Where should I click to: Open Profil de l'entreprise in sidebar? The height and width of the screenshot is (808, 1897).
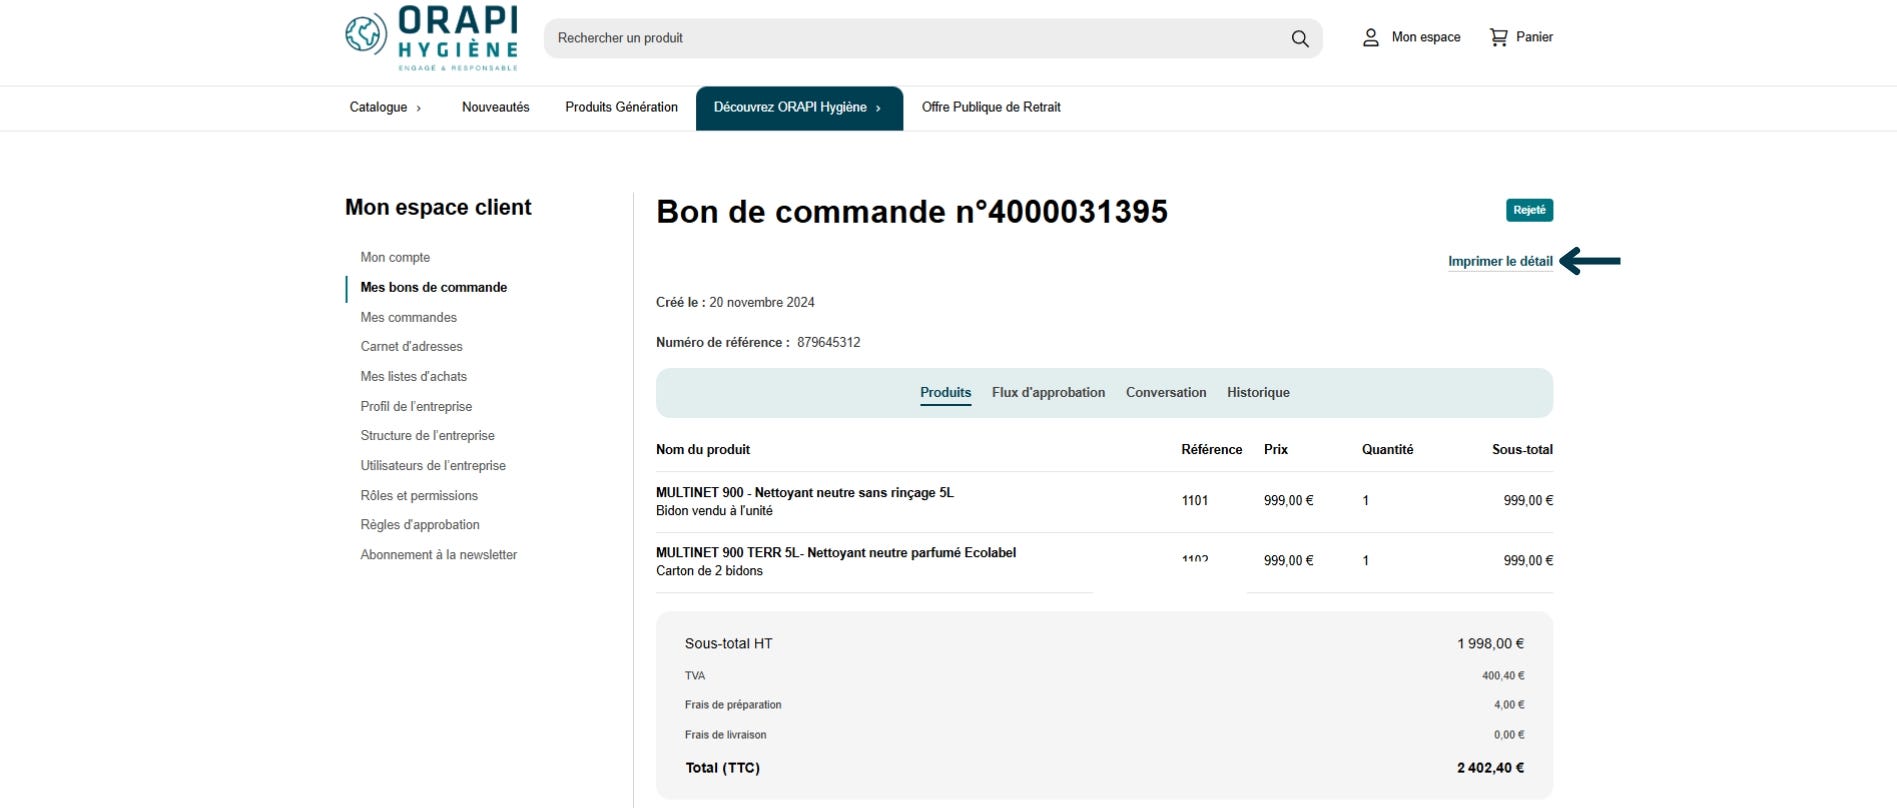(x=416, y=406)
